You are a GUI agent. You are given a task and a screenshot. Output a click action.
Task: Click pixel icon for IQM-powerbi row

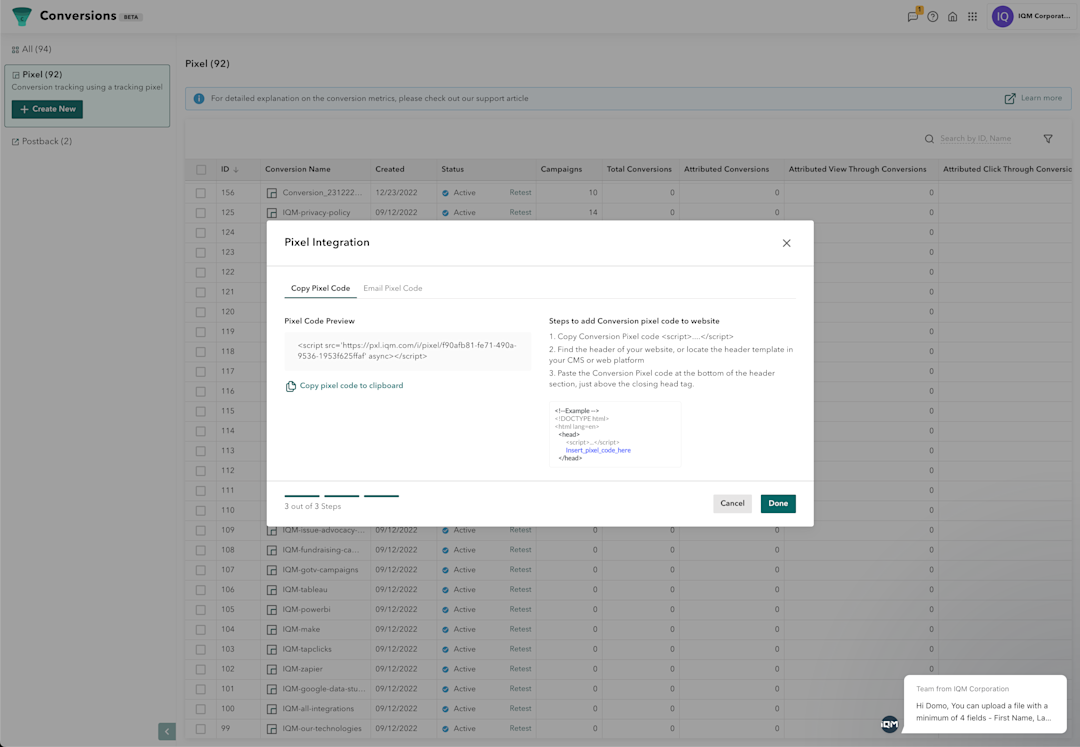tap(272, 610)
